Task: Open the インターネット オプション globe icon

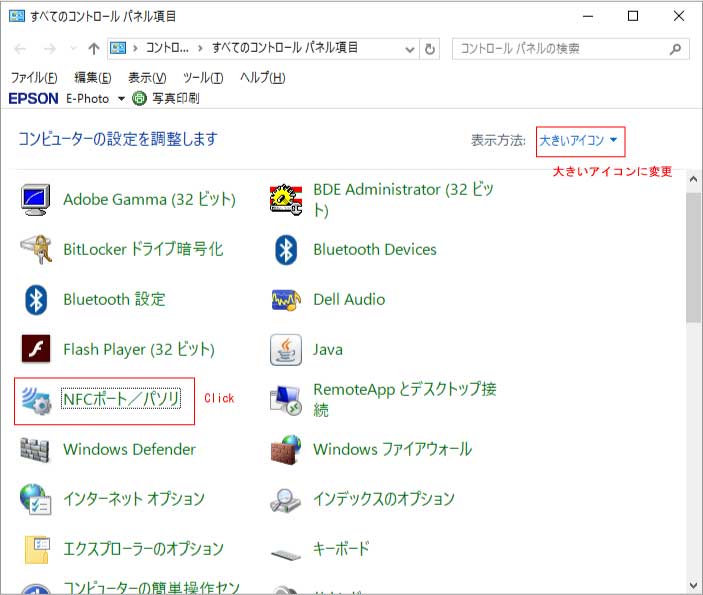Action: coord(36,499)
